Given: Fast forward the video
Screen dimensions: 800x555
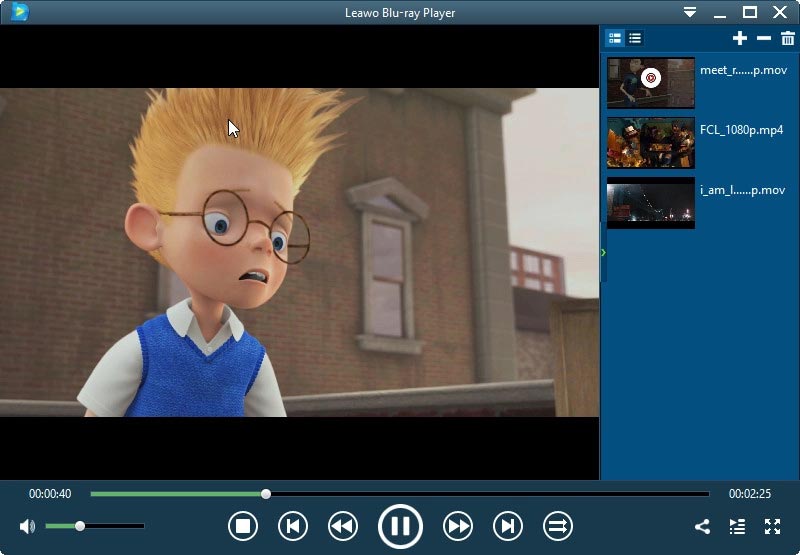Looking at the screenshot, I should 458,526.
